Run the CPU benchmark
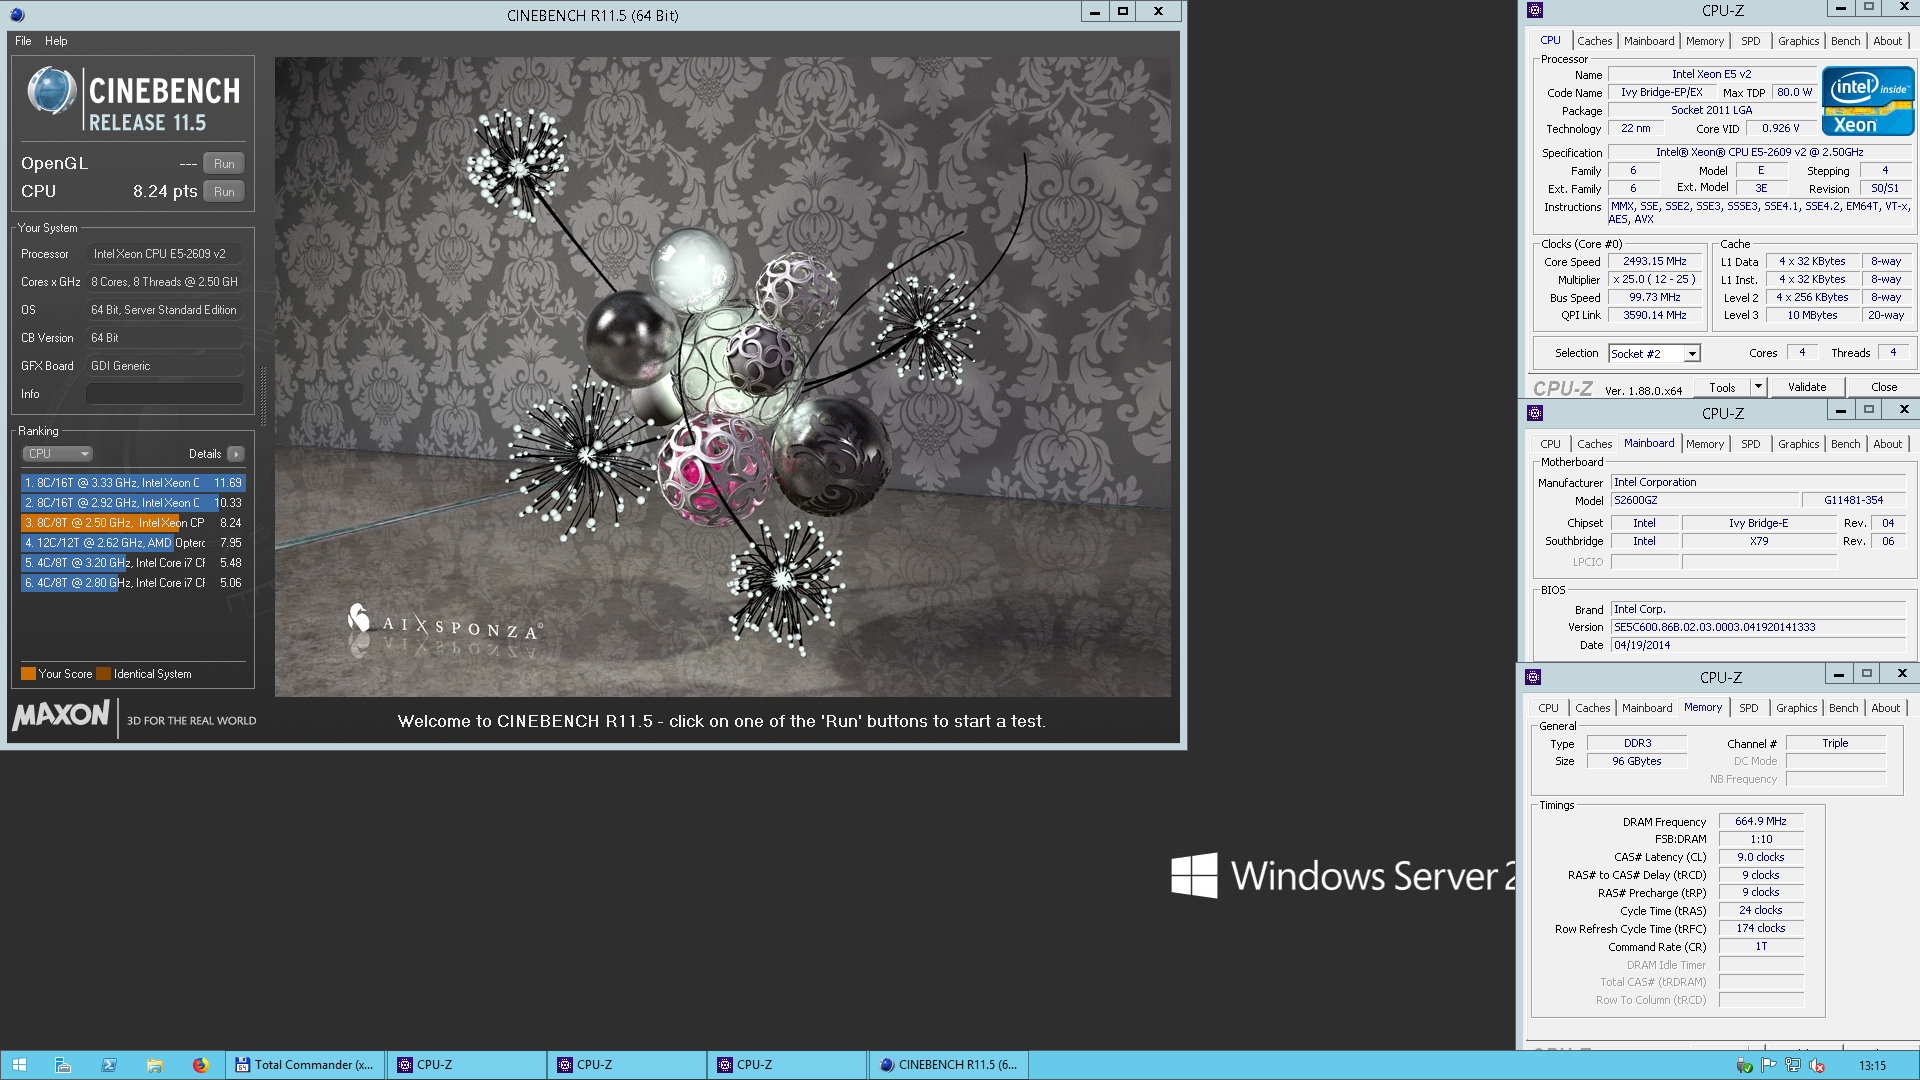The width and height of the screenshot is (1920, 1080). tap(224, 192)
